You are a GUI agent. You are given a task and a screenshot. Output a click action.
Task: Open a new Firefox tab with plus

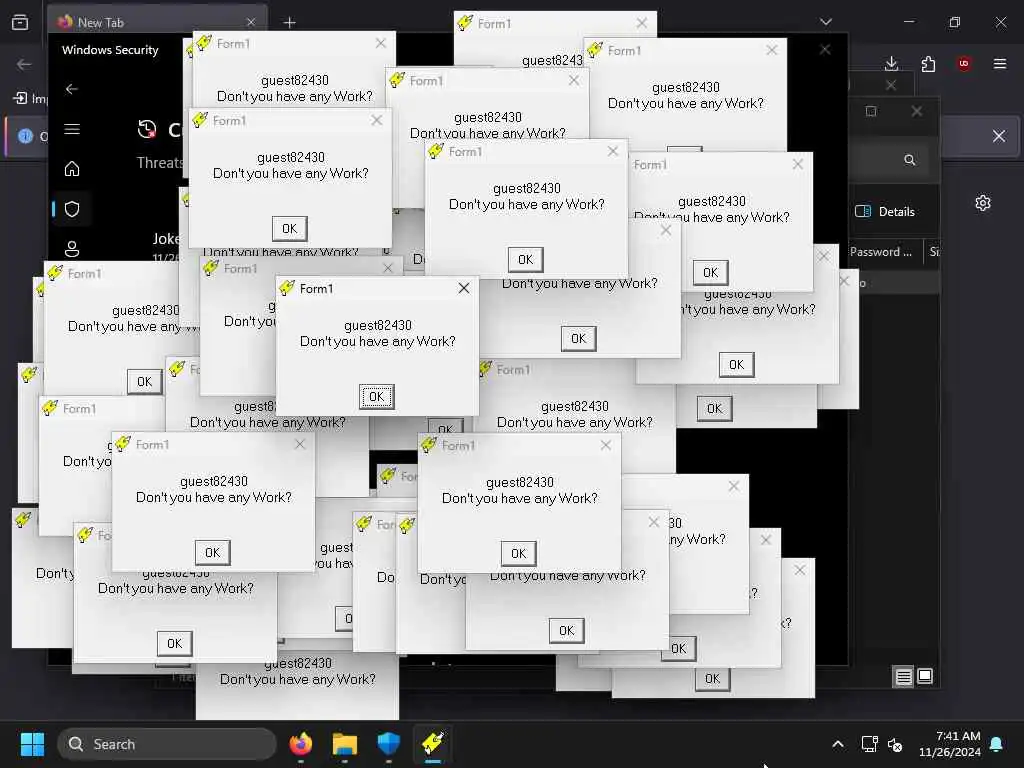coord(289,22)
